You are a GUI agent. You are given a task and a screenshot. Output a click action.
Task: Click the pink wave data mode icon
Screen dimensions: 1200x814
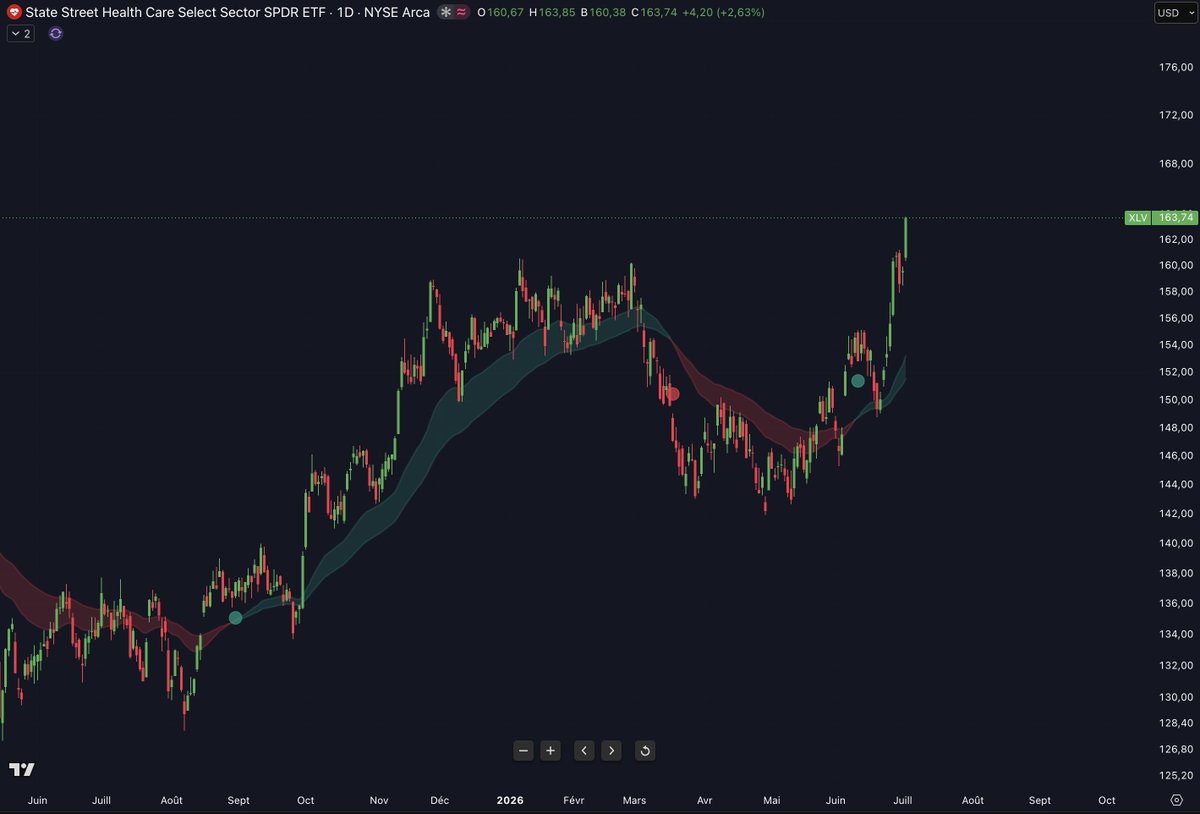coord(462,12)
